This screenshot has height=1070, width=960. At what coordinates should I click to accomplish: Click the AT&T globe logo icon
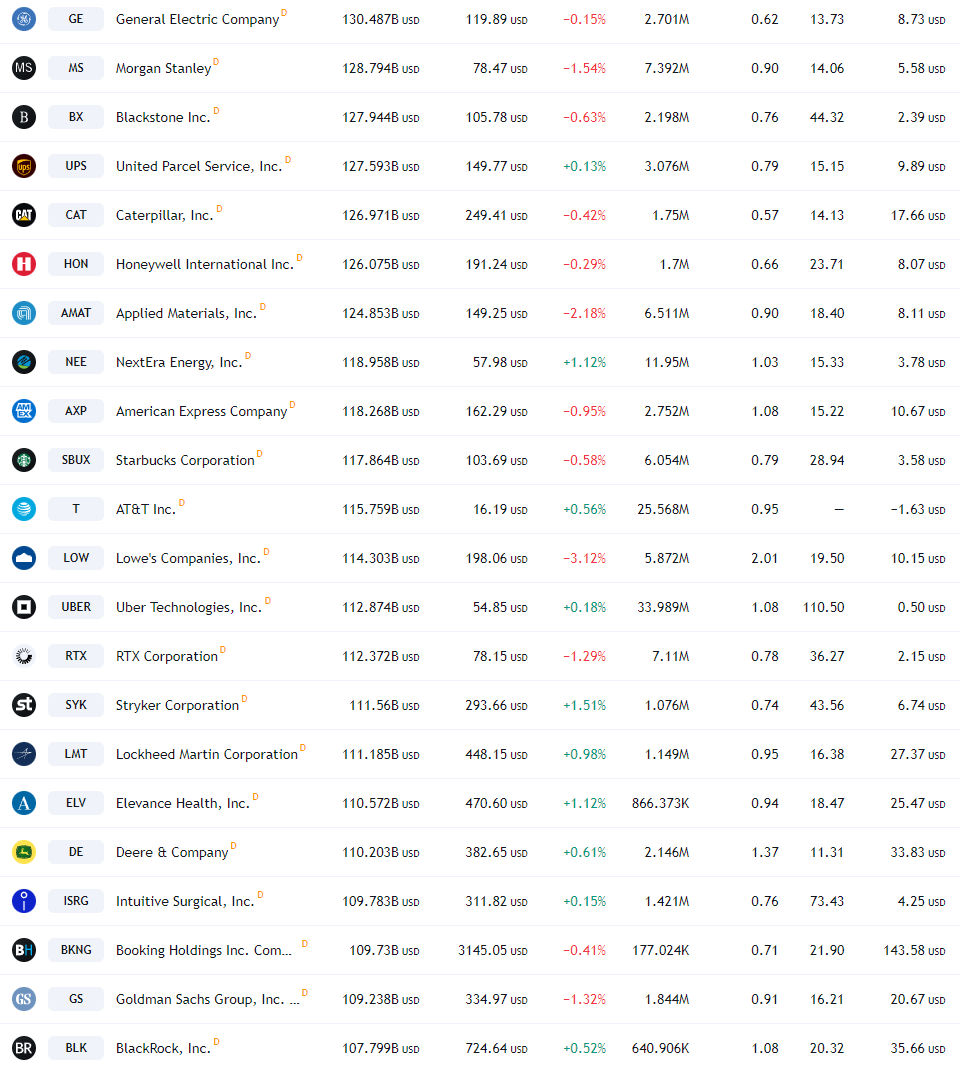[x=24, y=509]
